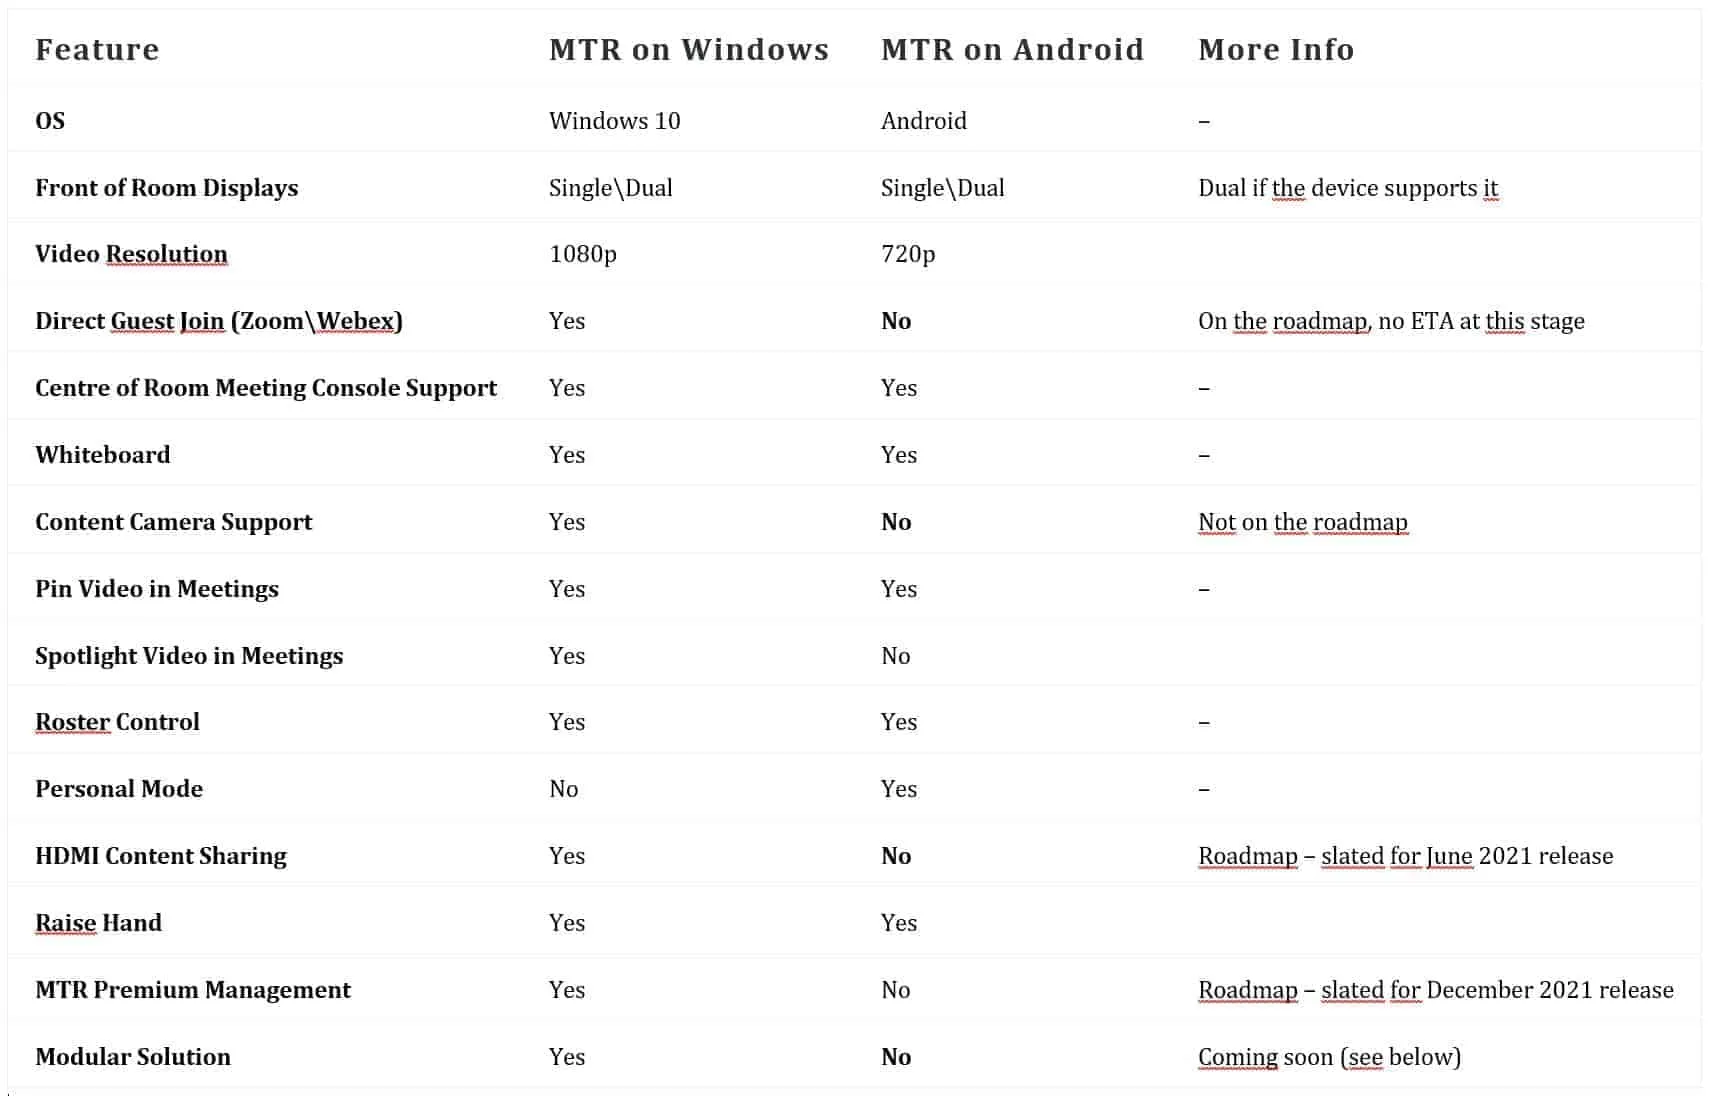Click the 'Personal Mode' row label
This screenshot has width=1720, height=1096.
point(119,789)
